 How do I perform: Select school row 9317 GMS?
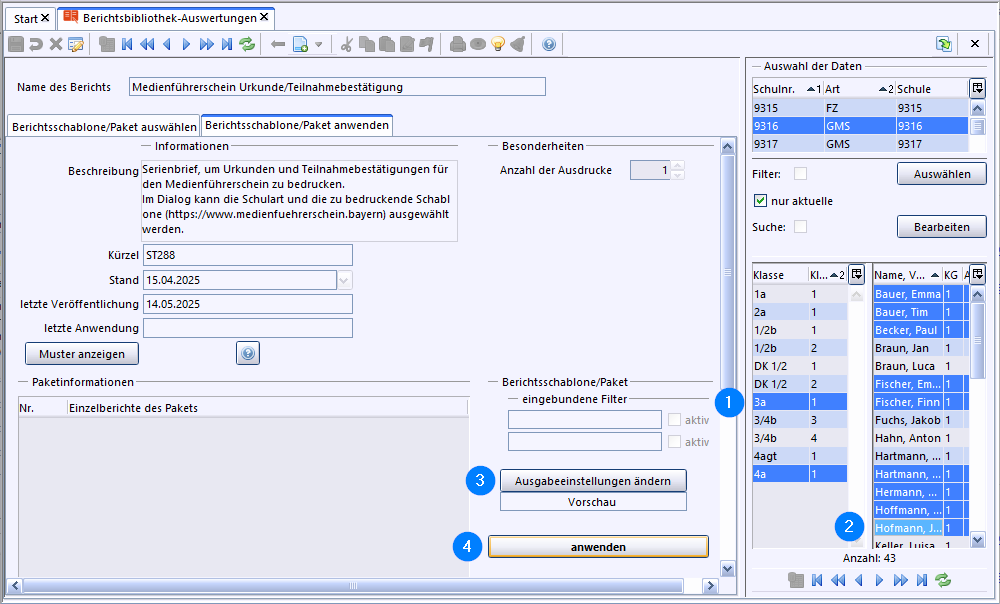860,144
